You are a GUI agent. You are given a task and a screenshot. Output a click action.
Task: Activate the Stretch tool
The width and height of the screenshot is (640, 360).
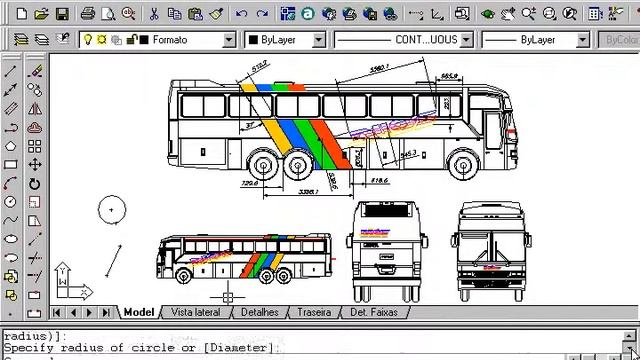point(35,221)
